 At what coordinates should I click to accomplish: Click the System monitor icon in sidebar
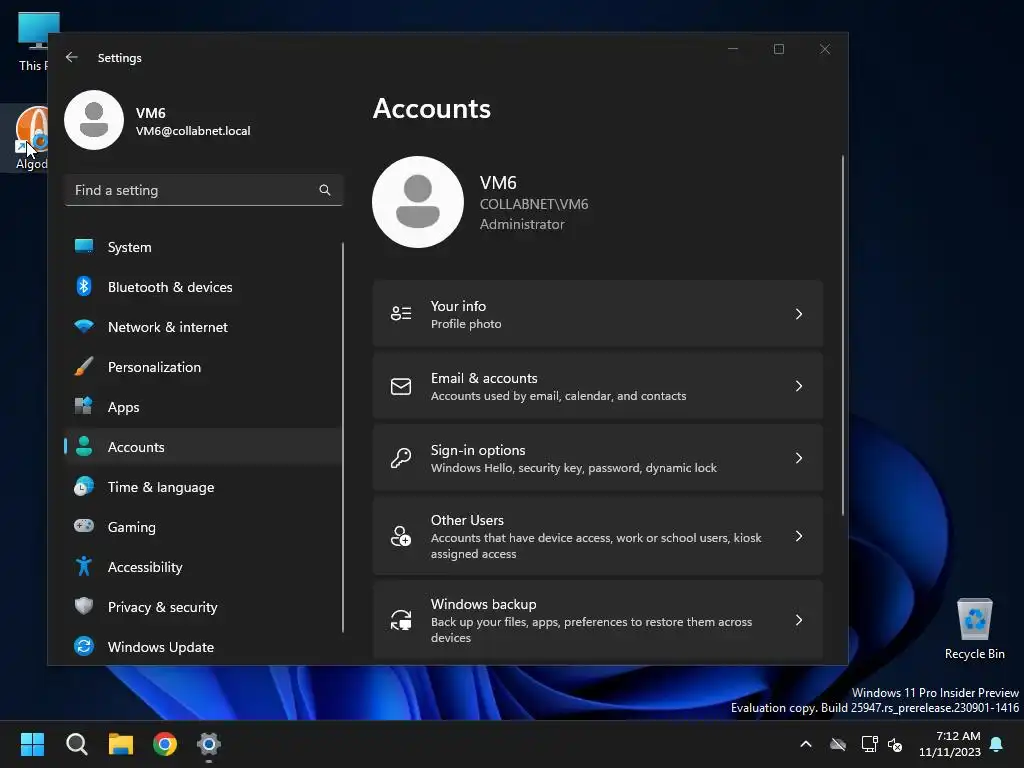point(84,246)
